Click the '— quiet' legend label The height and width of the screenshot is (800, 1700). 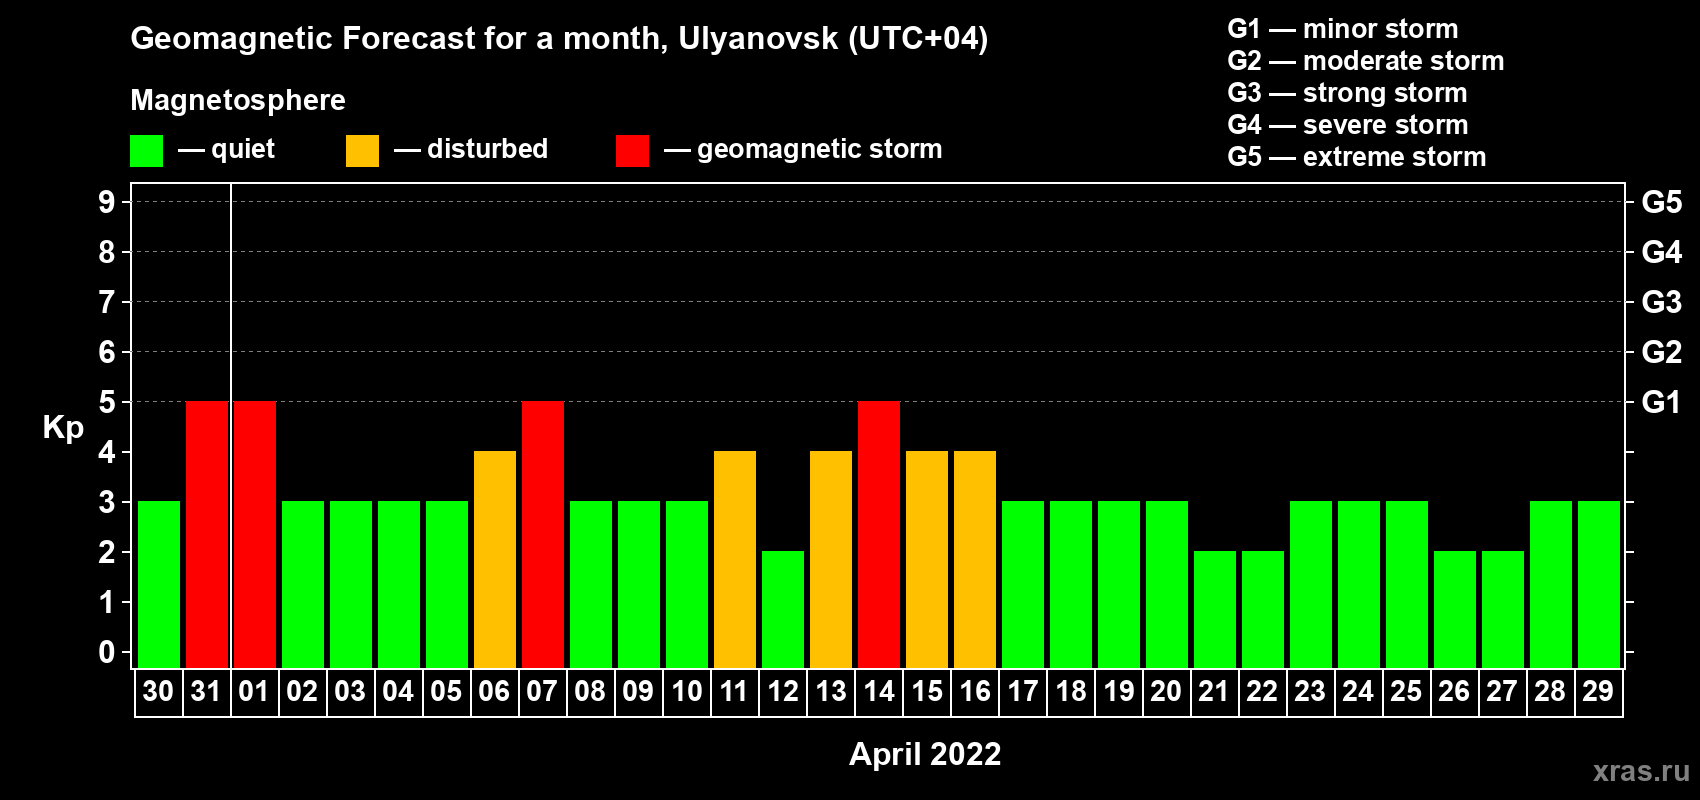pos(226,149)
